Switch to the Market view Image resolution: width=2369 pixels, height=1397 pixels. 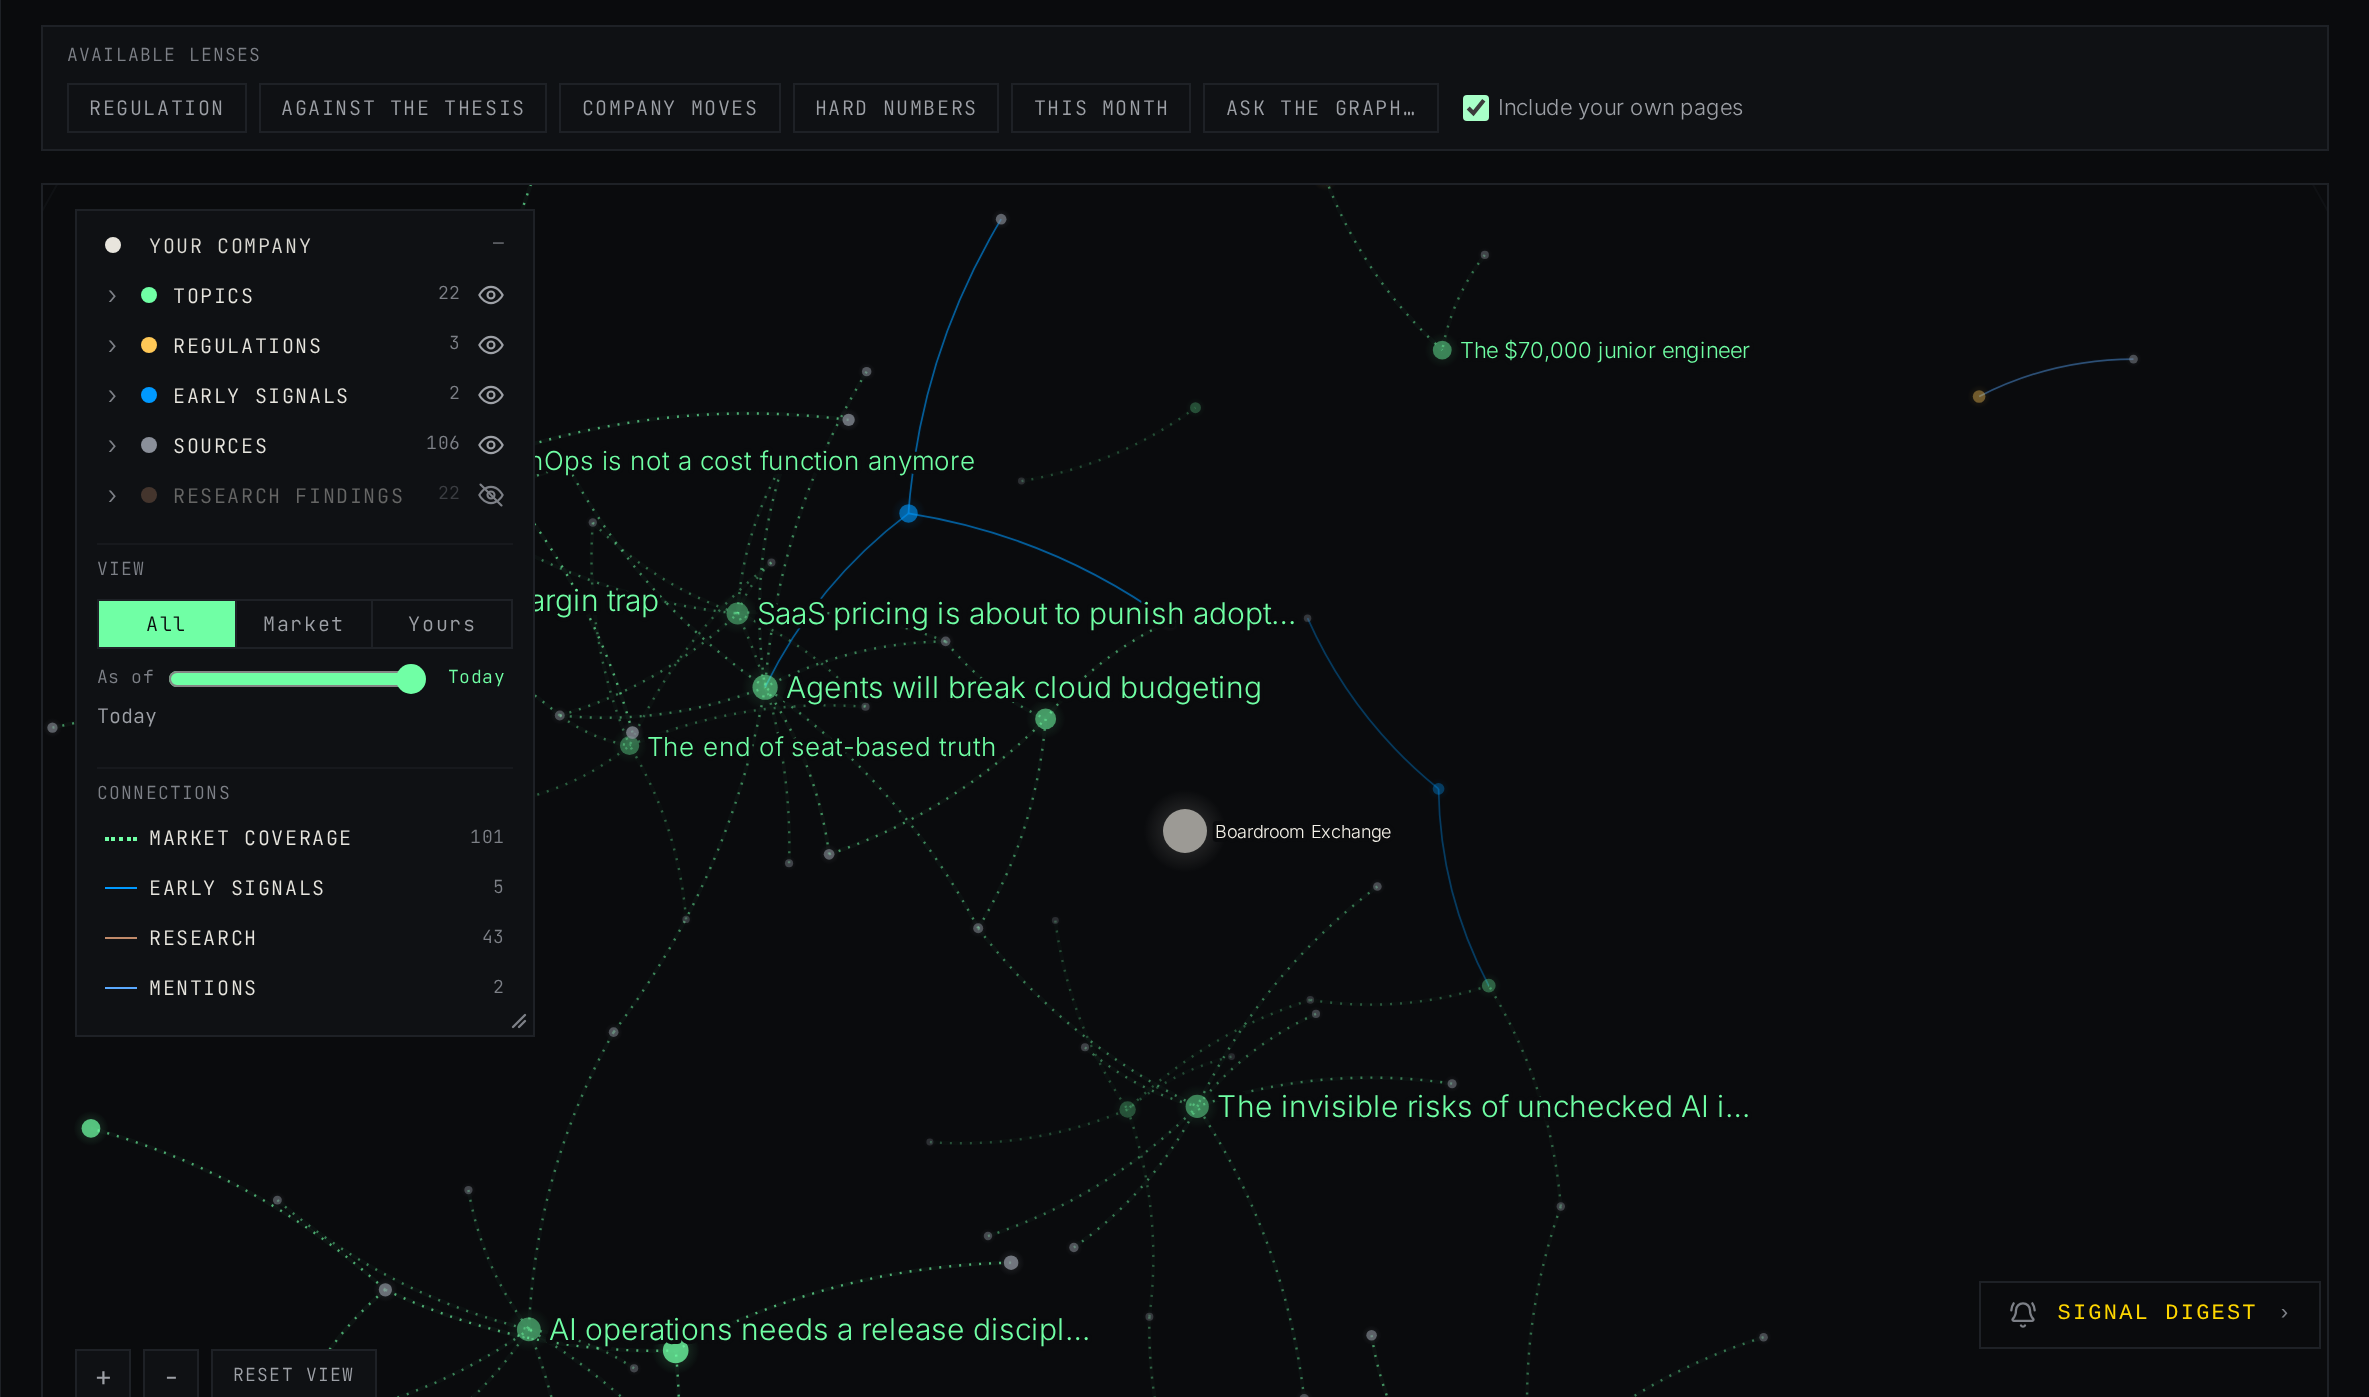tap(303, 624)
